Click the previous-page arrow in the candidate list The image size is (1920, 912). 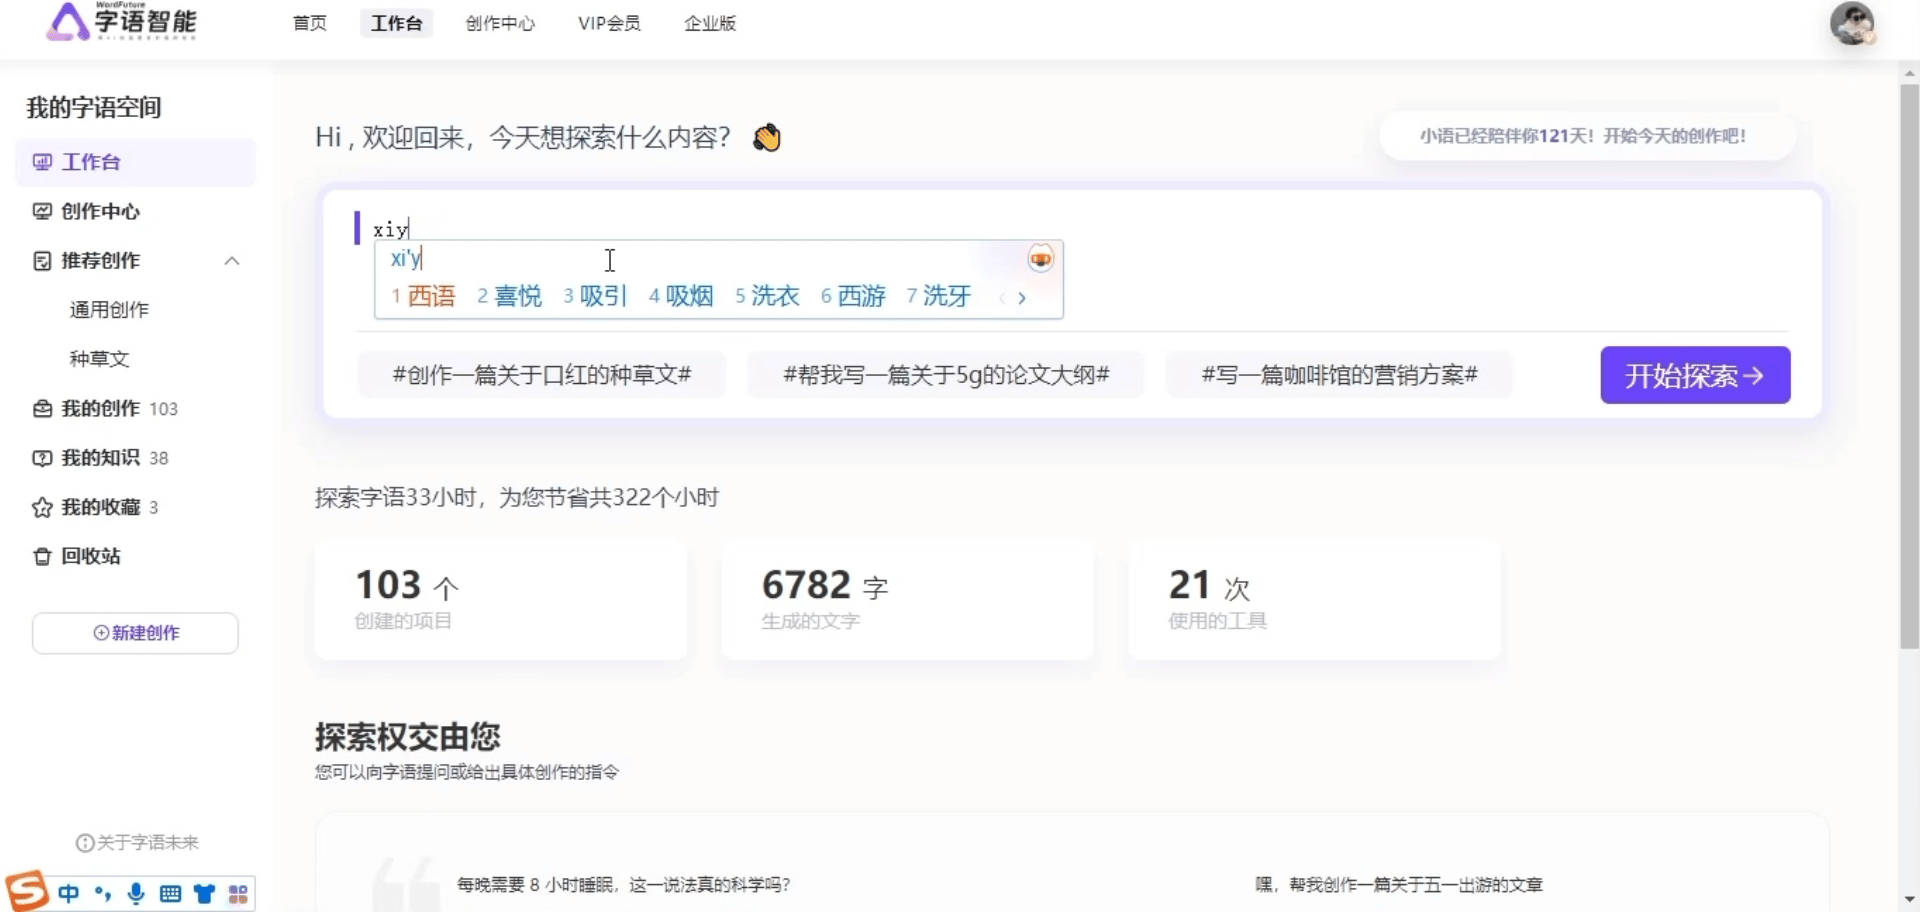(1003, 297)
